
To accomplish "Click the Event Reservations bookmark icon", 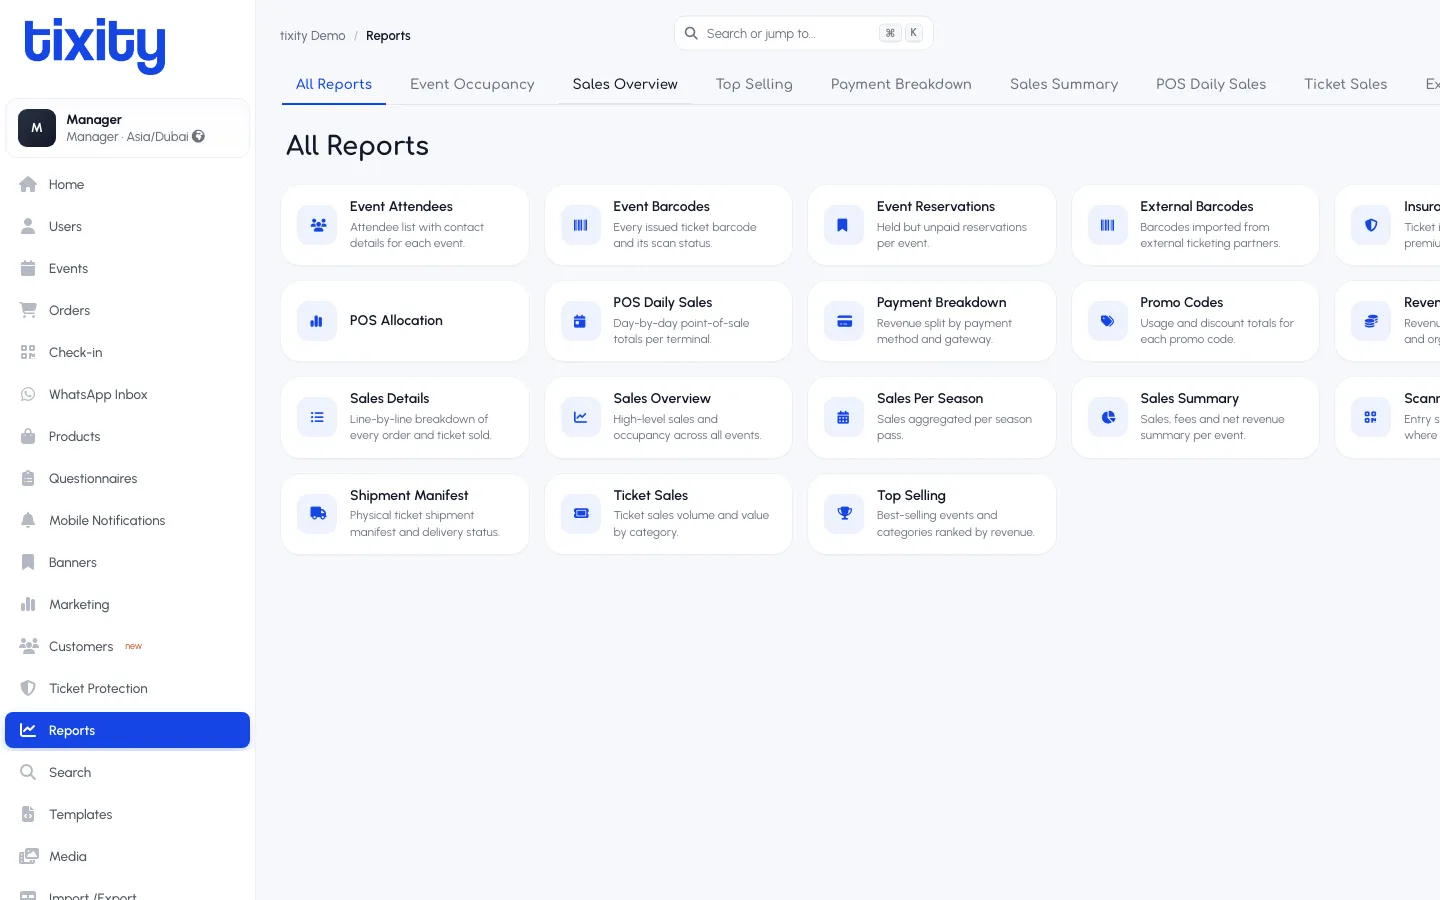I will (x=844, y=225).
